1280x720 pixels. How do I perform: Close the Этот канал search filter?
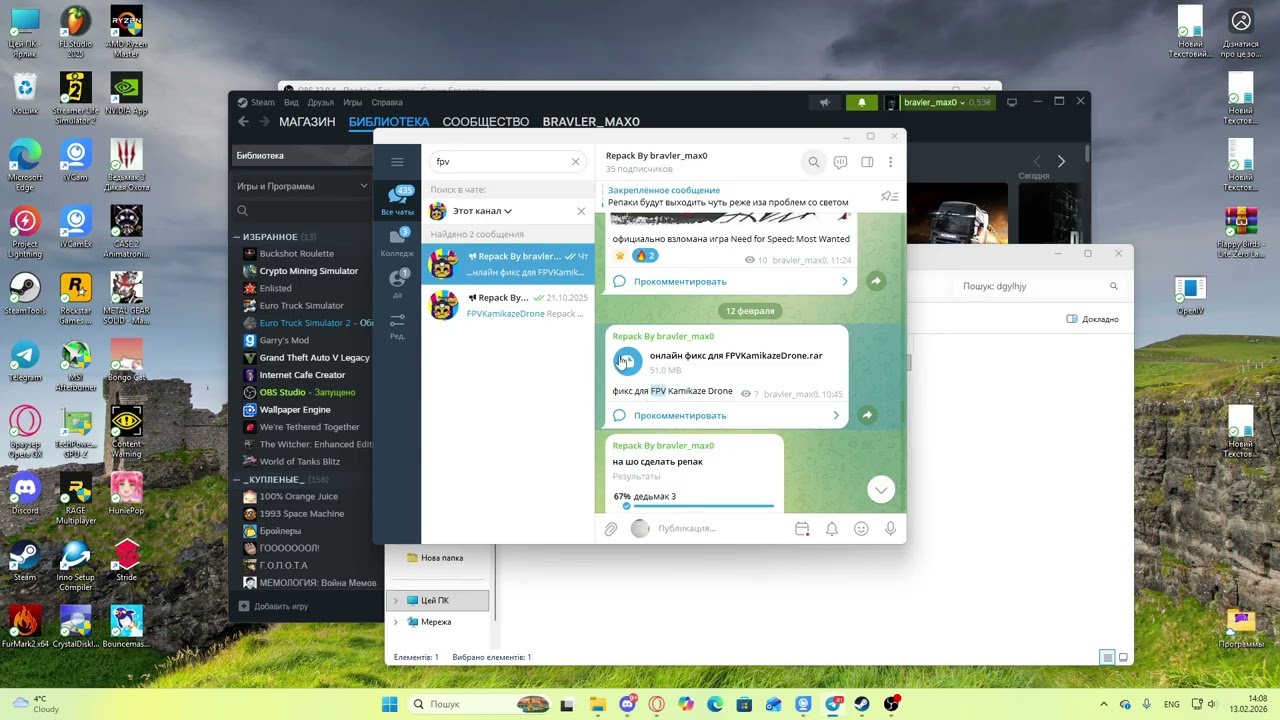click(581, 211)
